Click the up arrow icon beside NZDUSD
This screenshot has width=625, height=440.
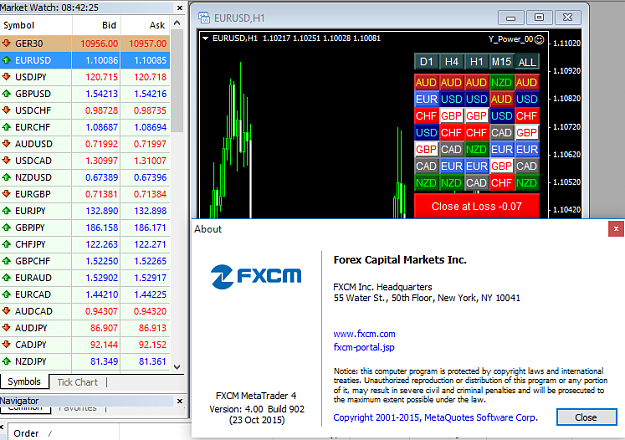pos(6,177)
